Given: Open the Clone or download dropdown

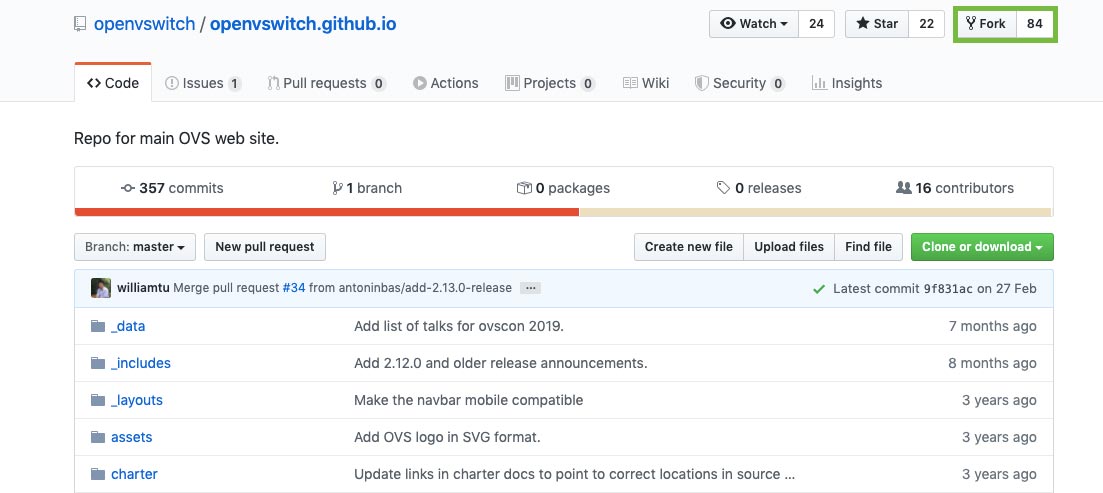Looking at the screenshot, I should click(x=981, y=247).
